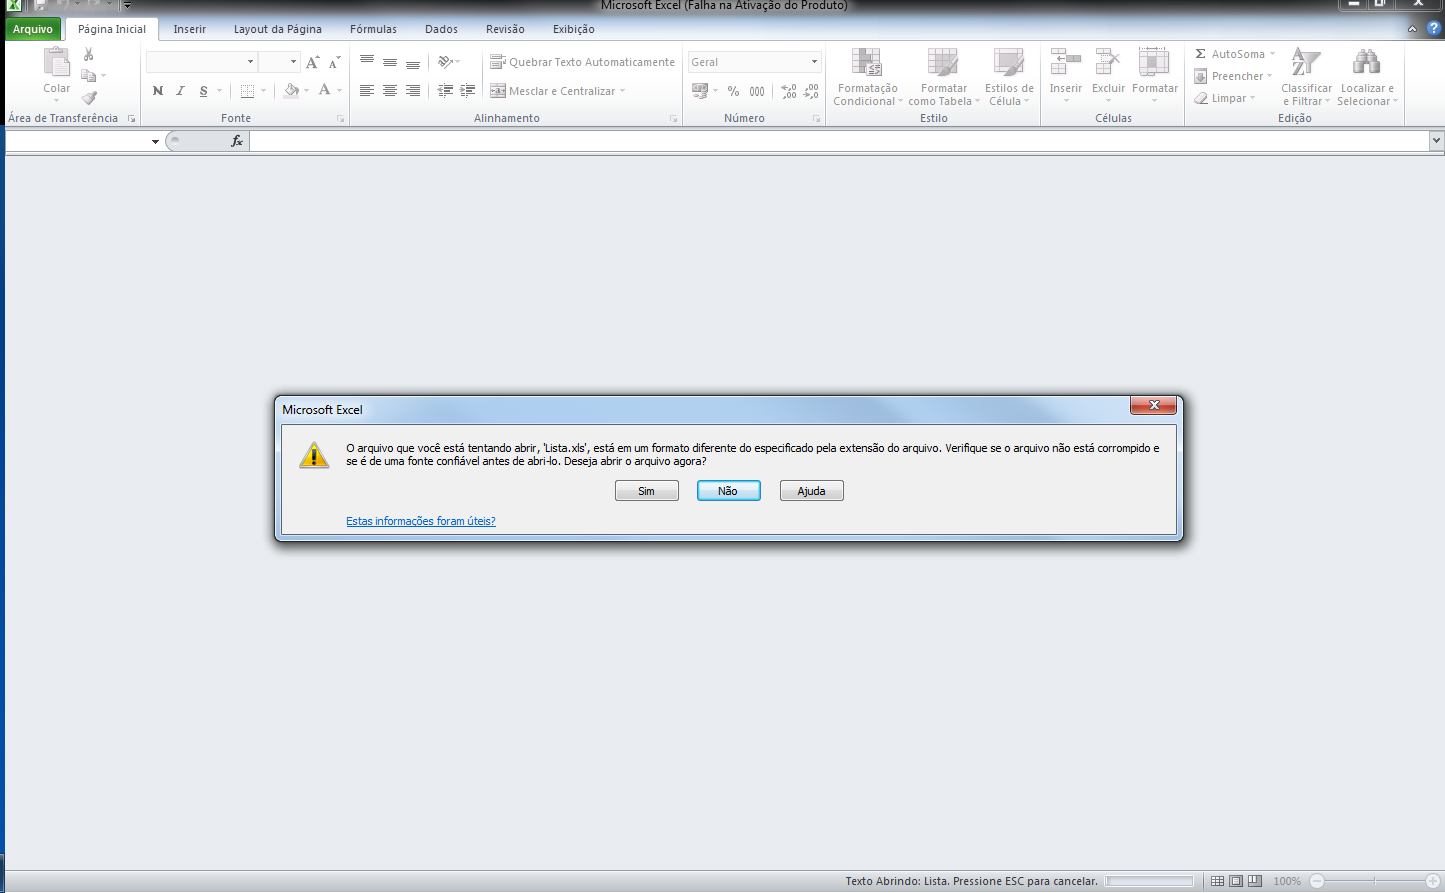
Task: Toggle Quebrar Texto Automaticamente
Action: (x=582, y=62)
